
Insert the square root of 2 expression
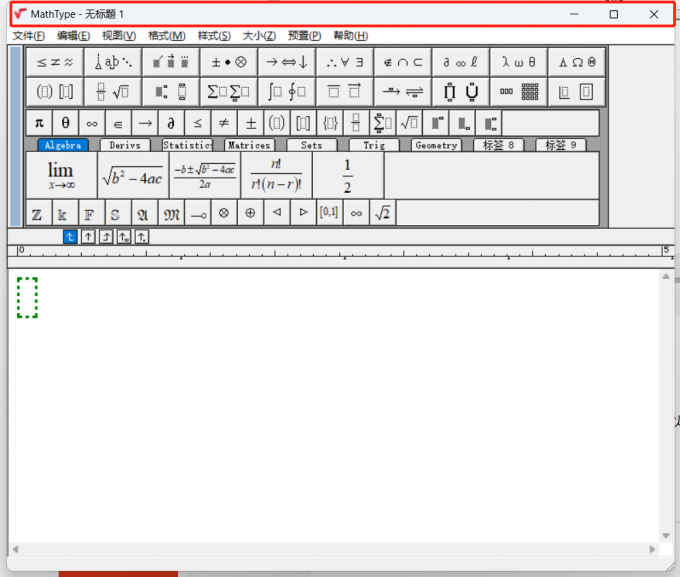click(382, 213)
